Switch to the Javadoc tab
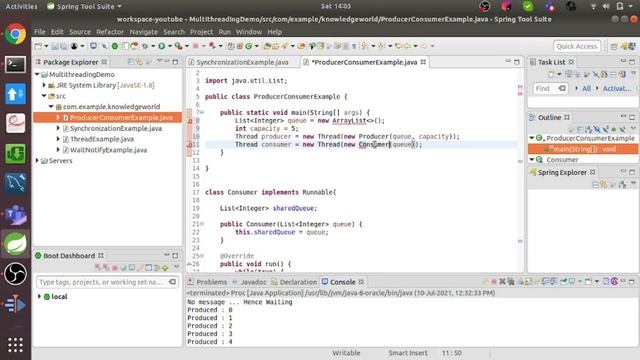 253,282
